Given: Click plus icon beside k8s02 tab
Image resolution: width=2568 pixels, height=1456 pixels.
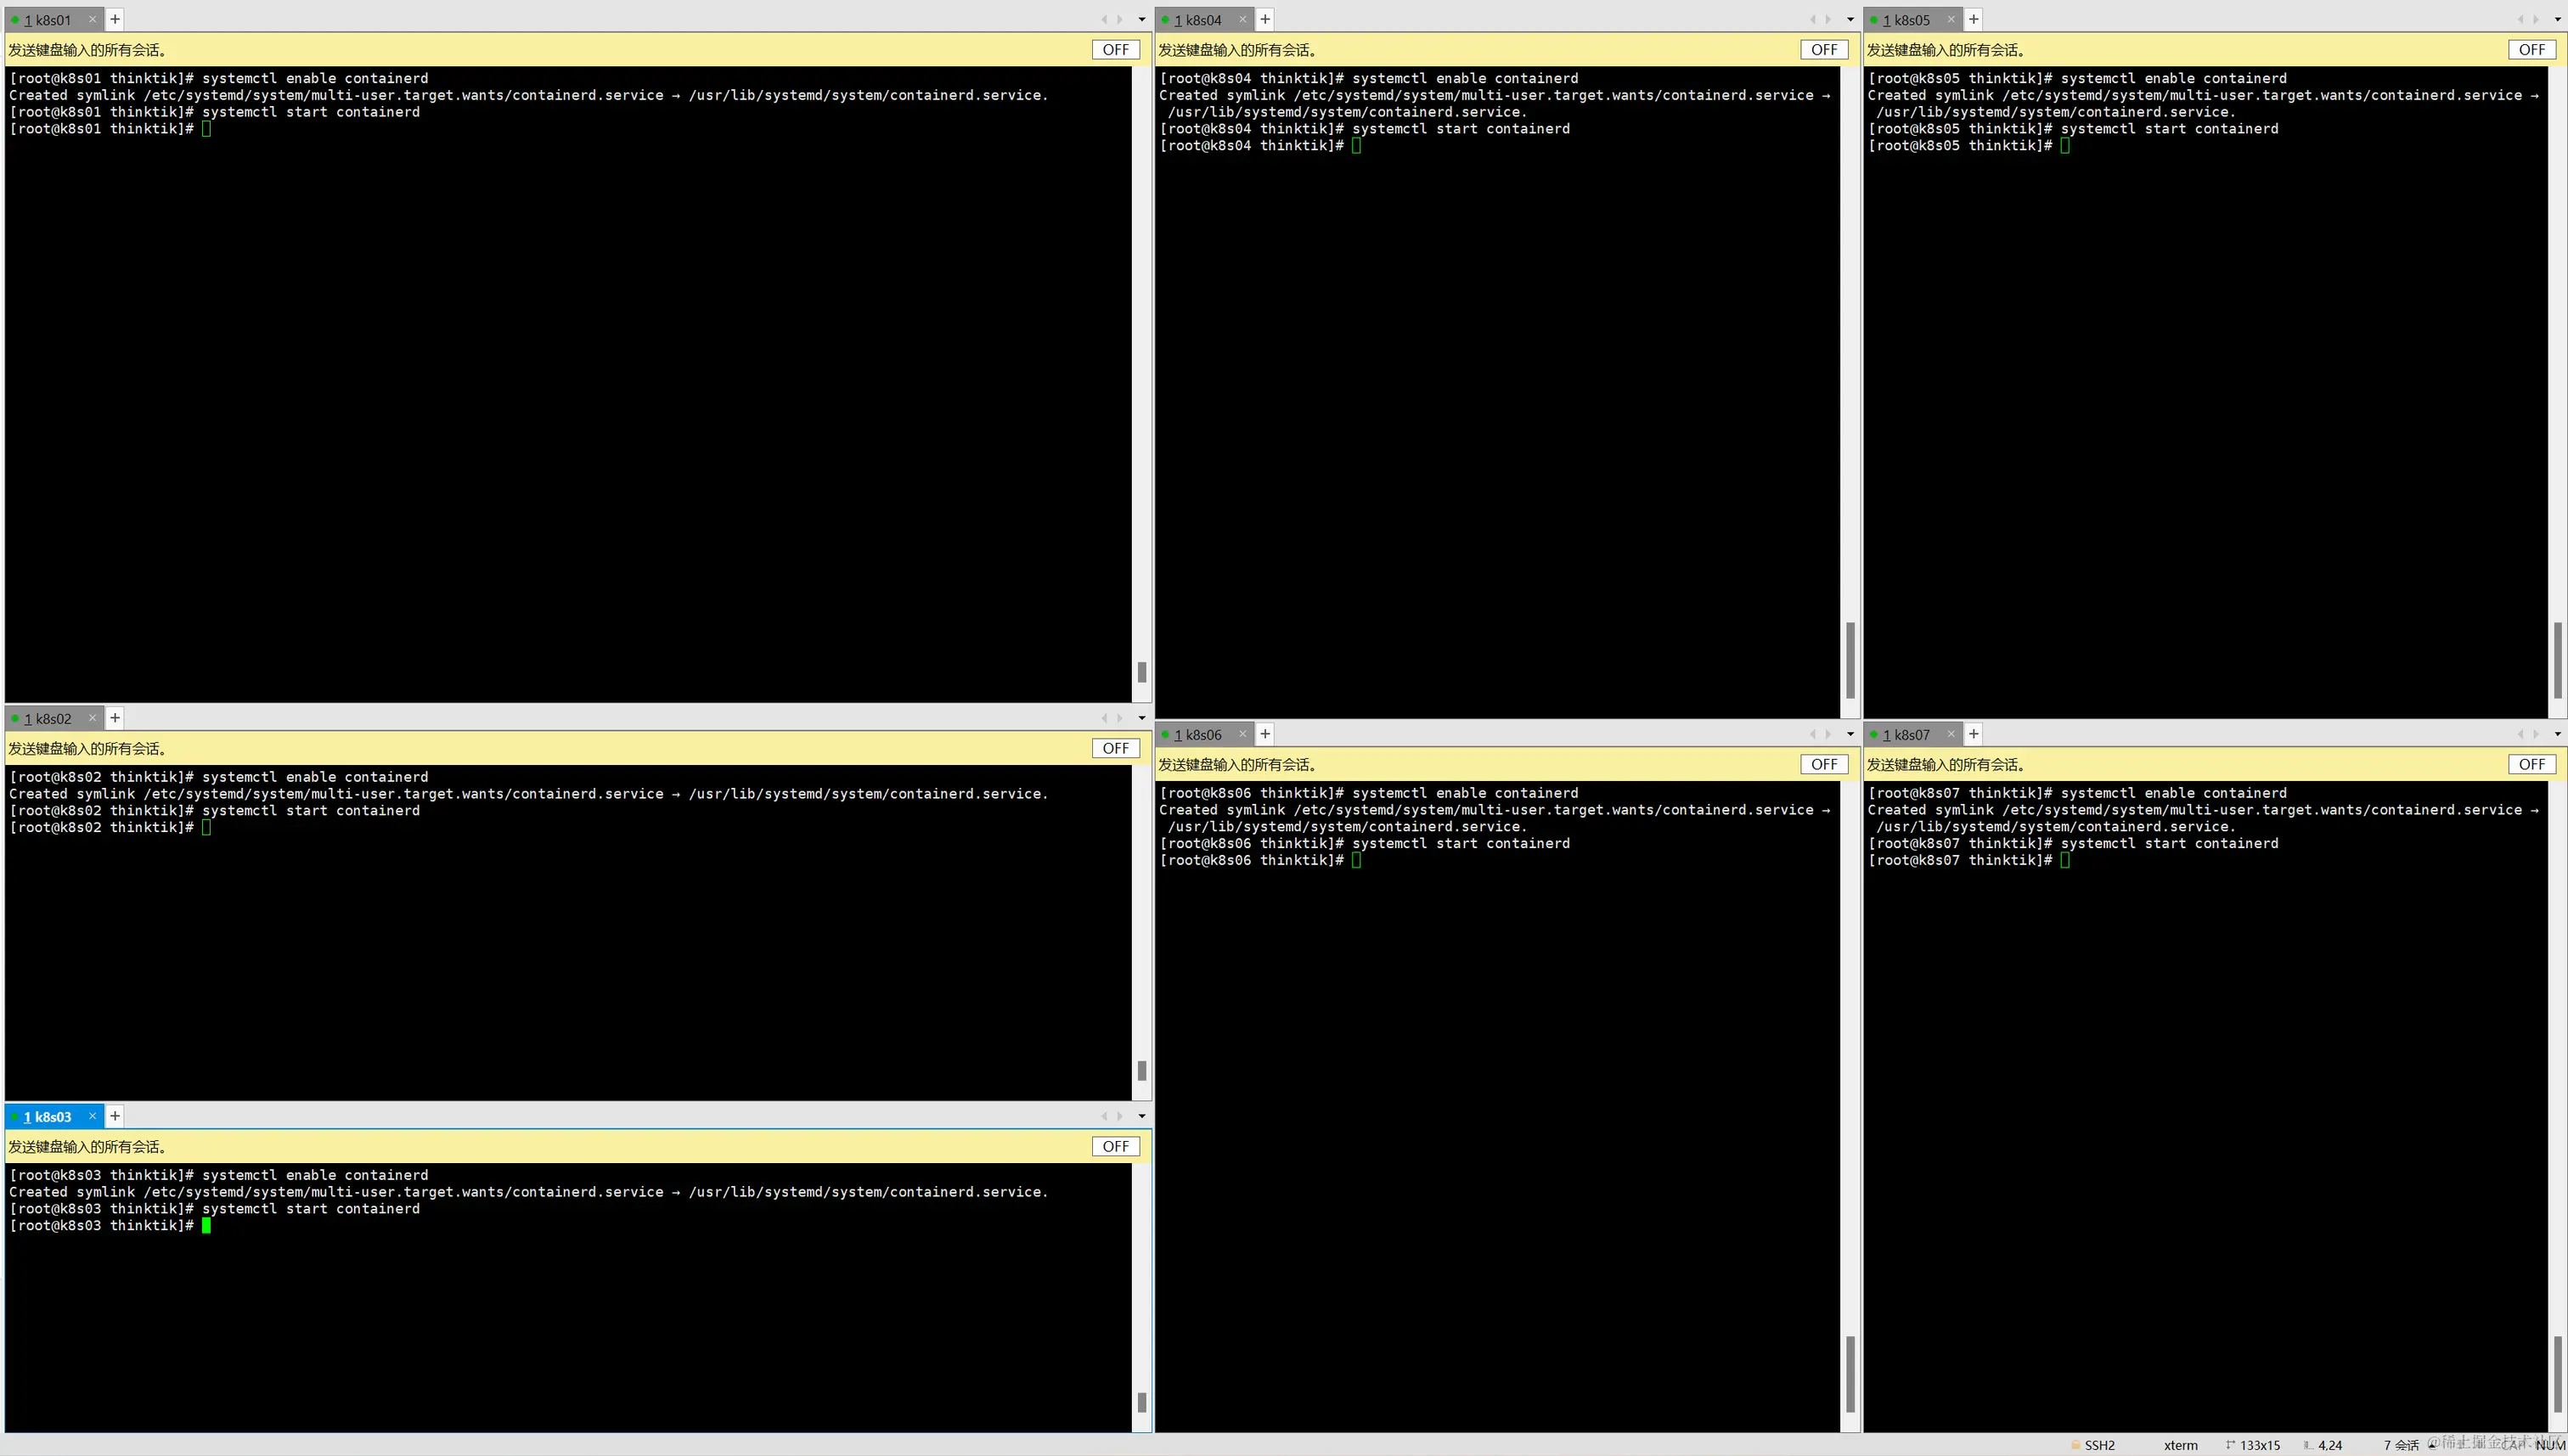Looking at the screenshot, I should tap(115, 718).
